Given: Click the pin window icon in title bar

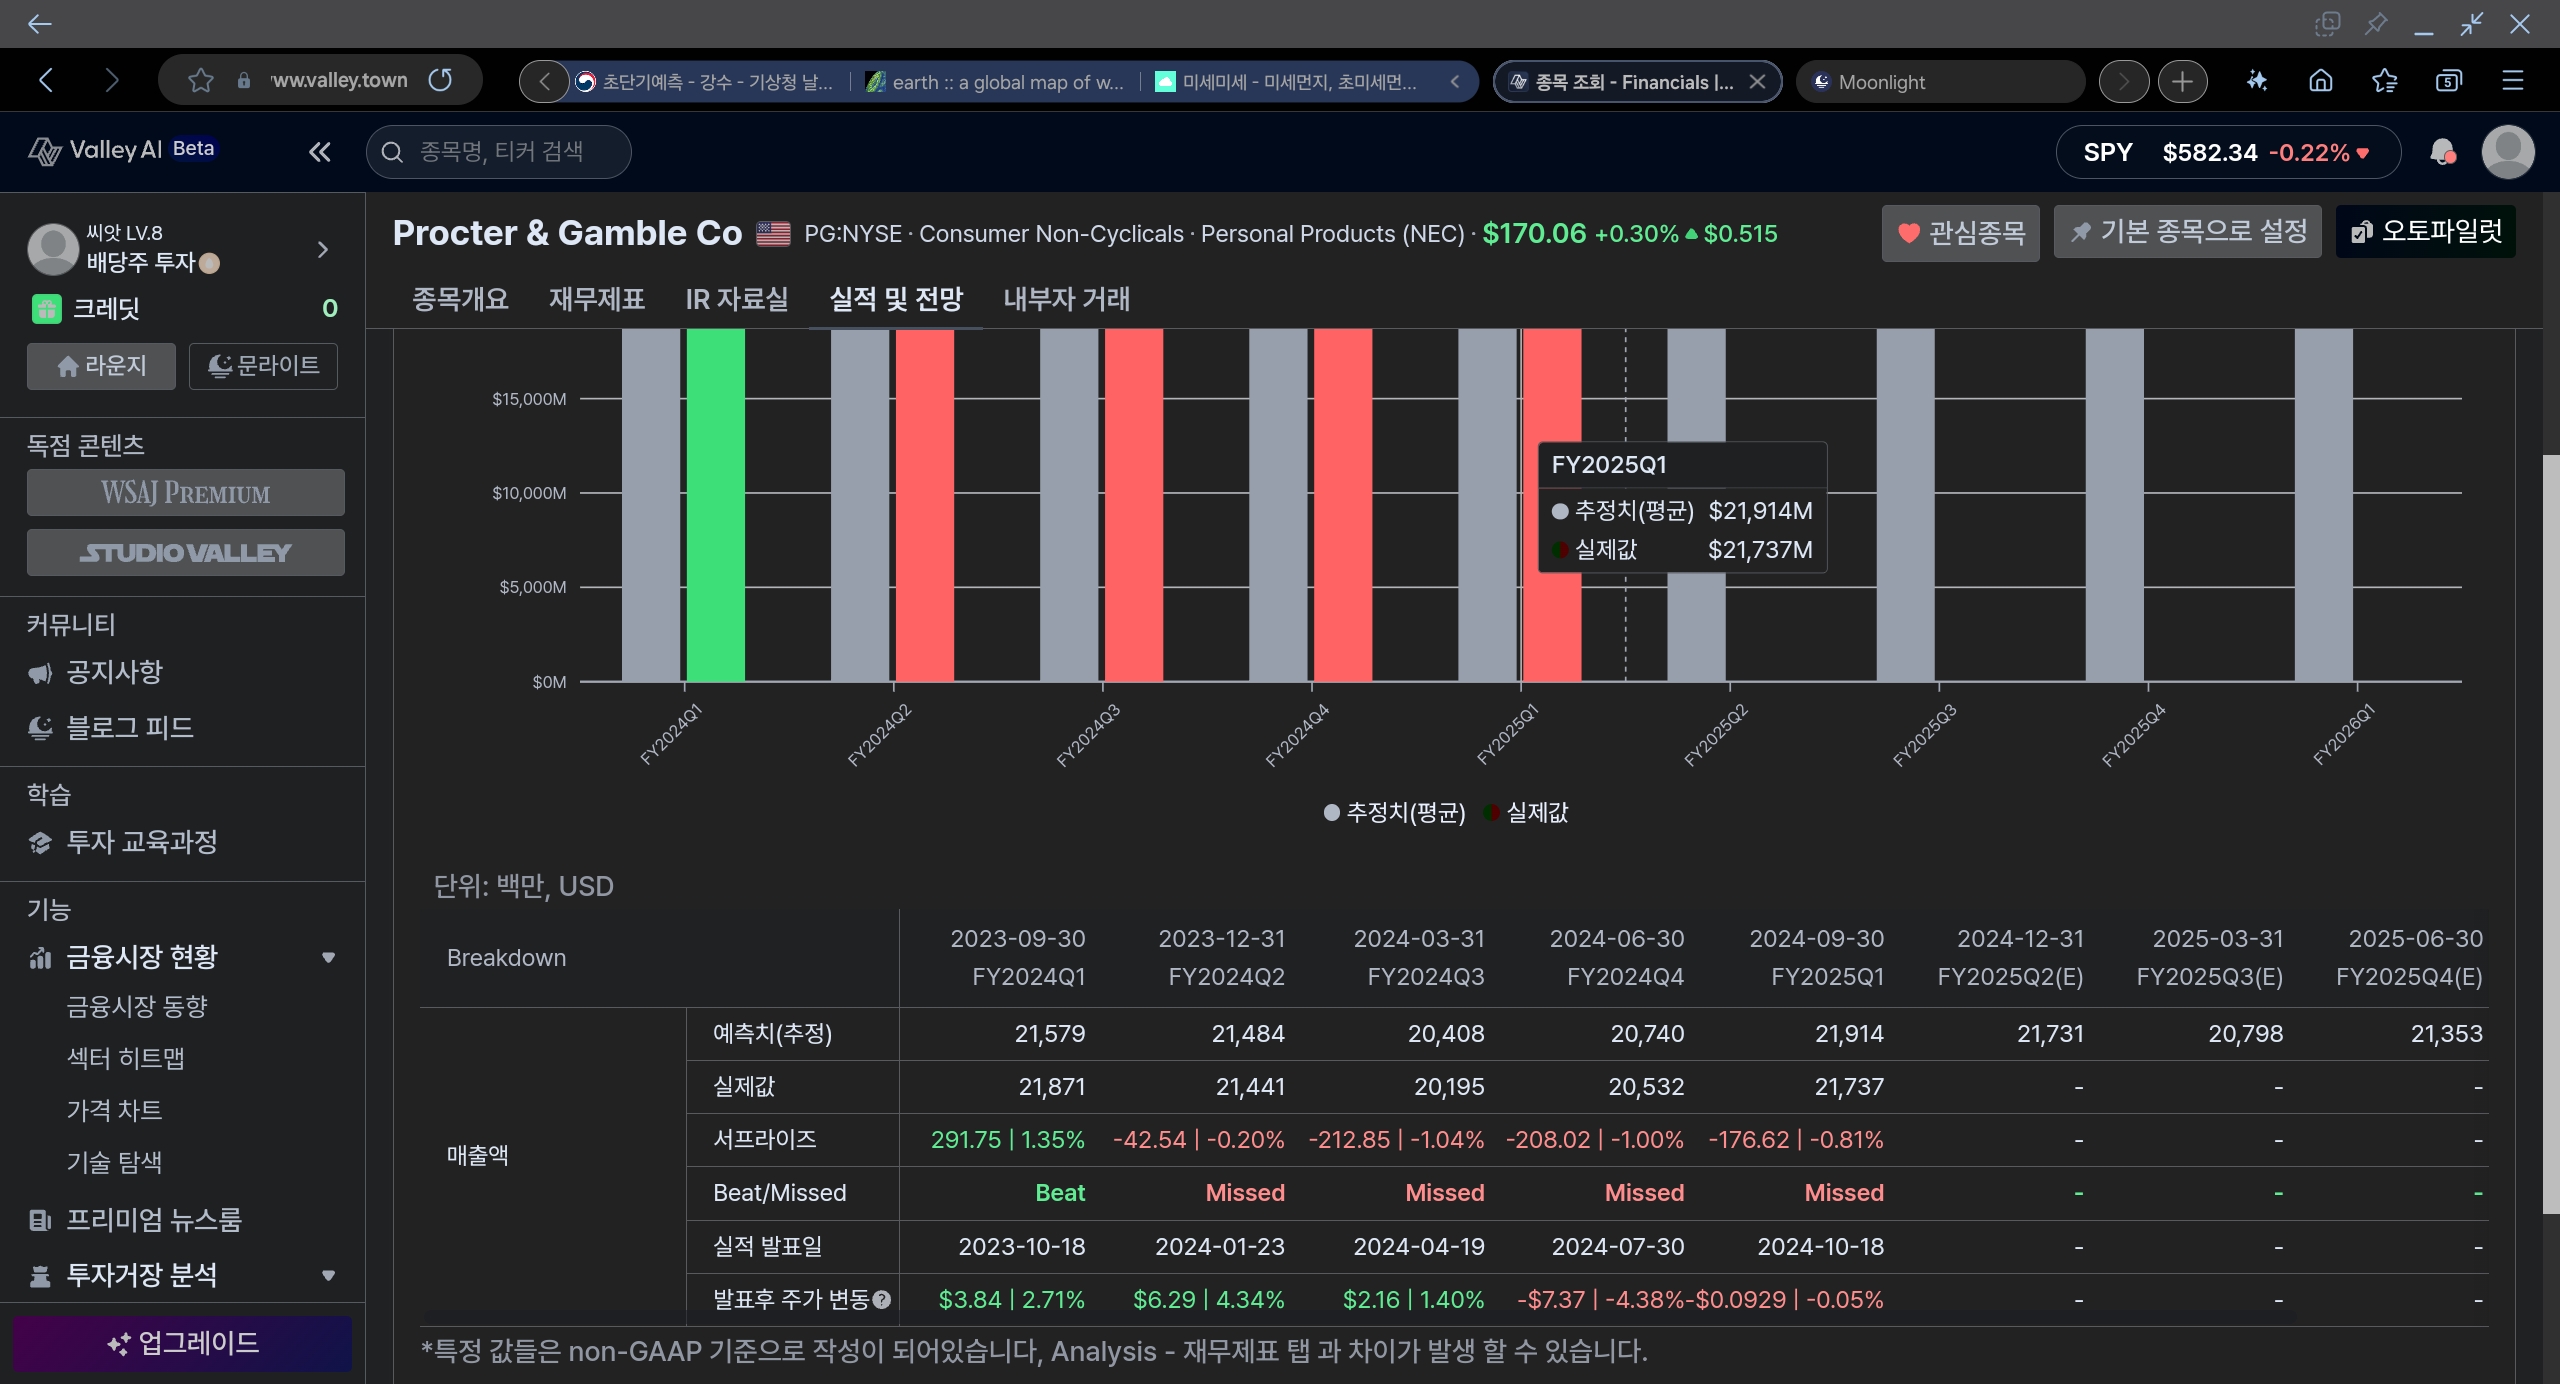Looking at the screenshot, I should pos(2376,23).
